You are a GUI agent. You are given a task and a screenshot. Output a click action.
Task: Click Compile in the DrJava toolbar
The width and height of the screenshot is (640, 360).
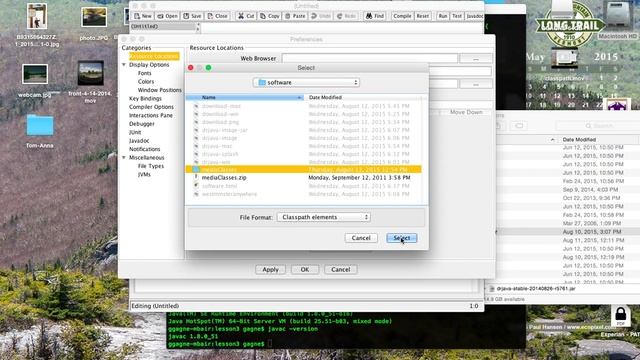click(x=402, y=16)
